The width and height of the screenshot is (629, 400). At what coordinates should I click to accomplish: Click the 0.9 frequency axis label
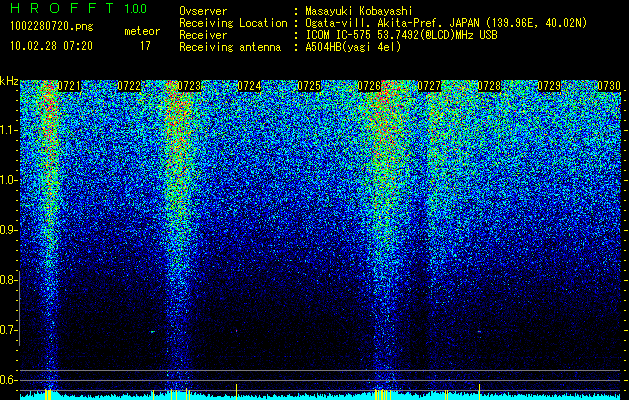point(8,230)
